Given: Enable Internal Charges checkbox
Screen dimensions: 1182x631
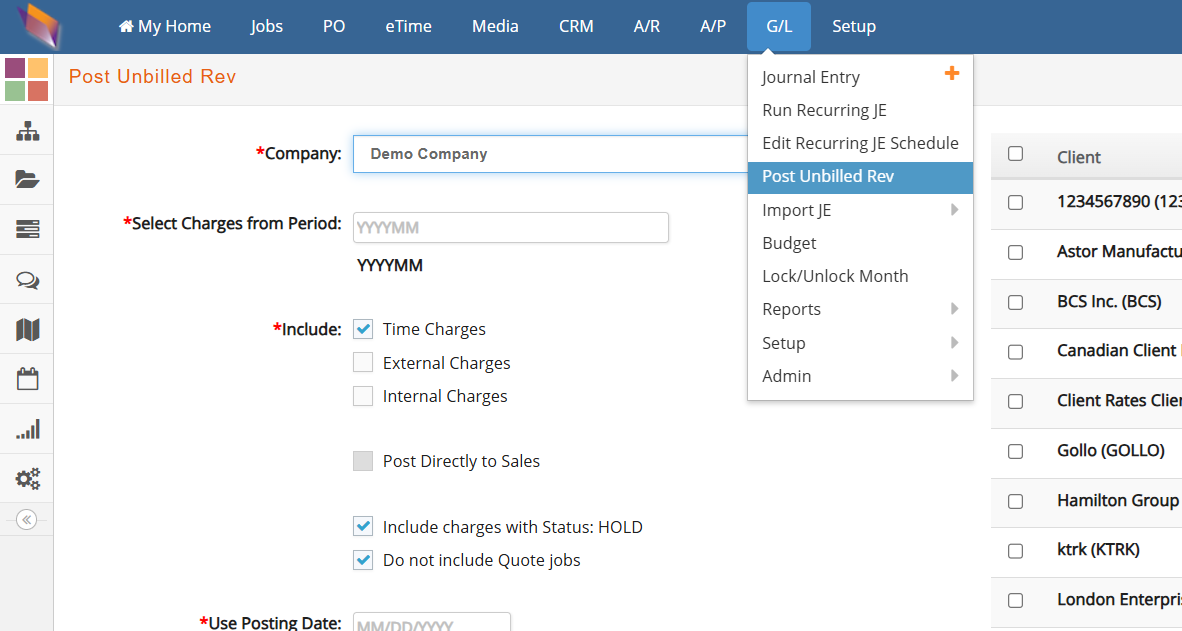Looking at the screenshot, I should tap(363, 396).
